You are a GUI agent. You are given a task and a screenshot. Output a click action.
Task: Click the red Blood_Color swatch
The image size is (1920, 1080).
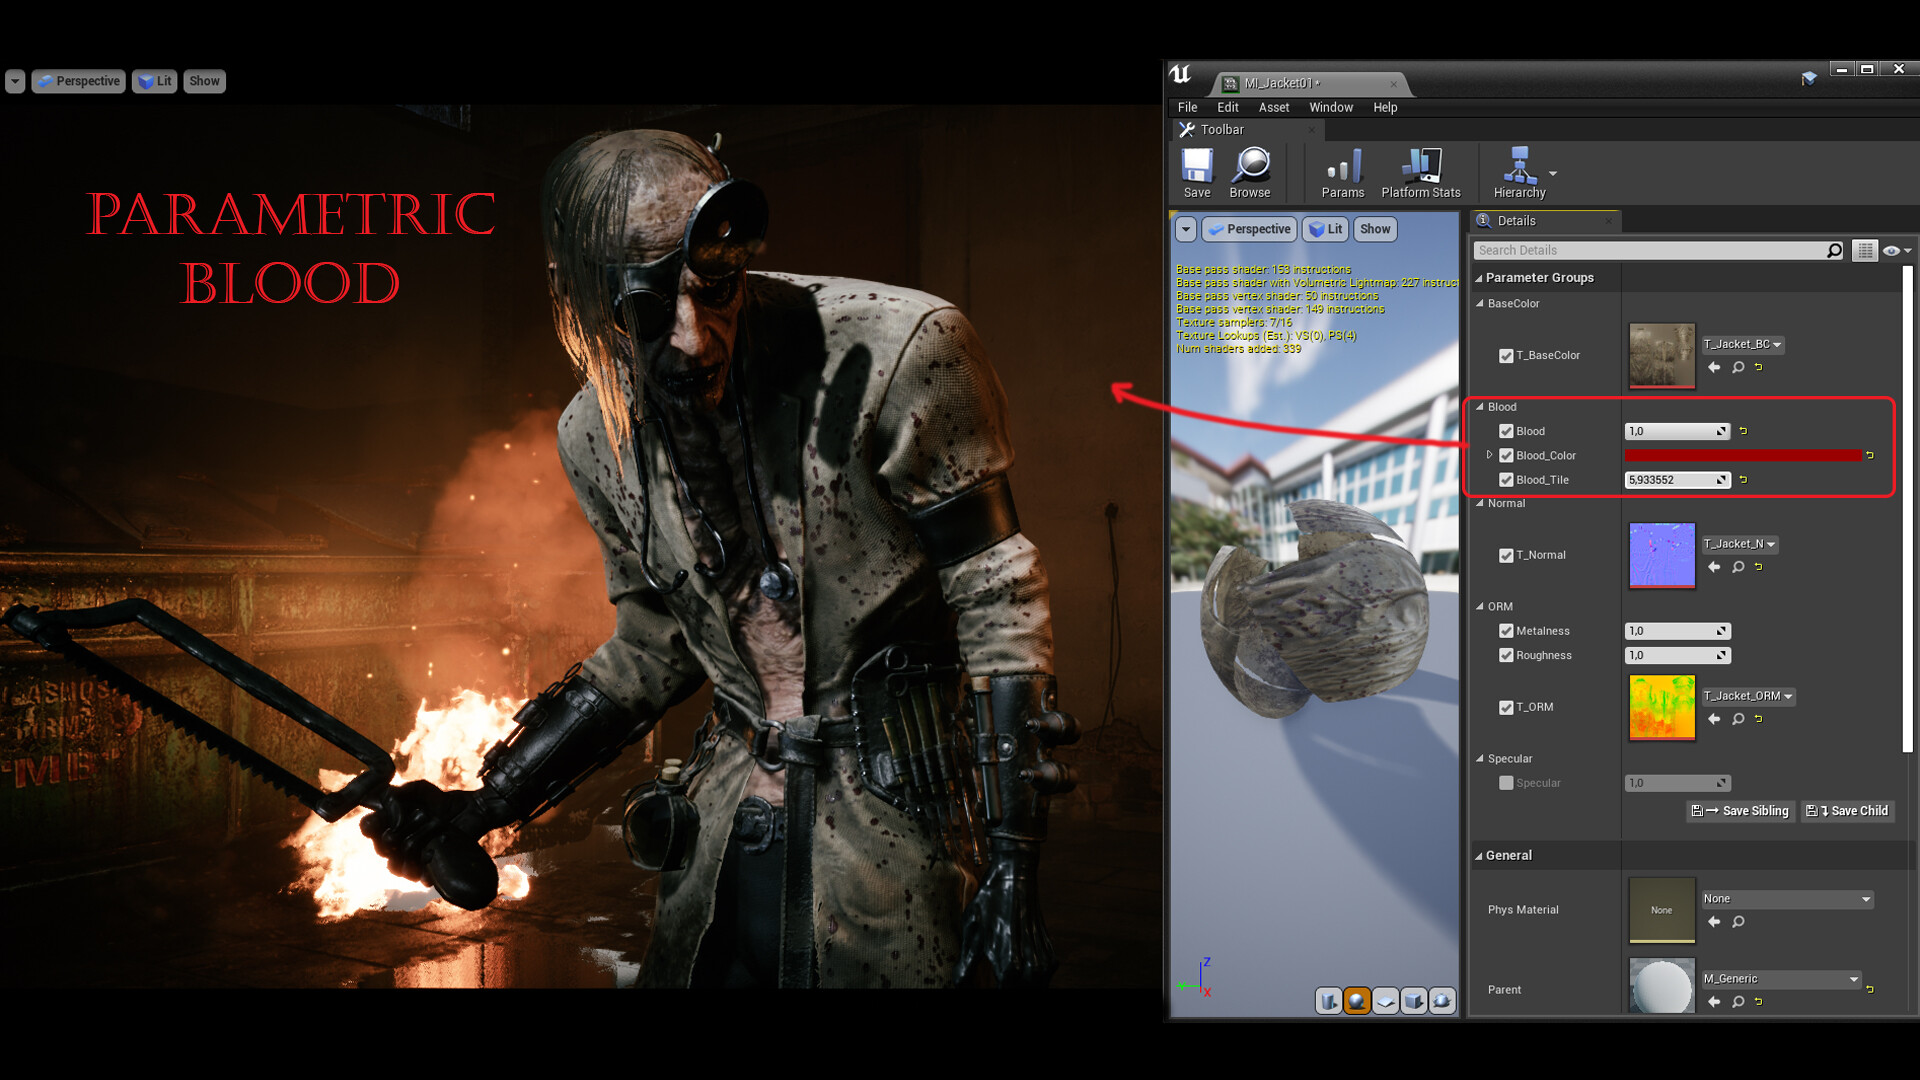[x=1742, y=456]
